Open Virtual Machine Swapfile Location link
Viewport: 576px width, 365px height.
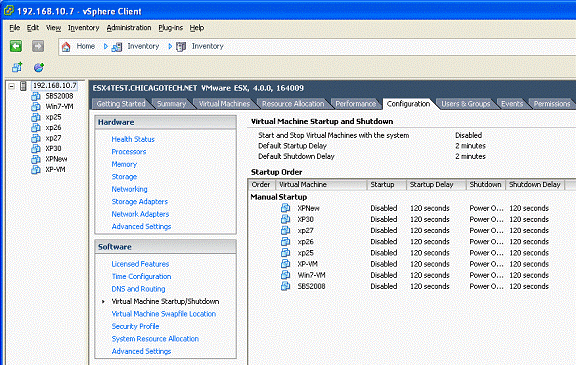click(164, 314)
